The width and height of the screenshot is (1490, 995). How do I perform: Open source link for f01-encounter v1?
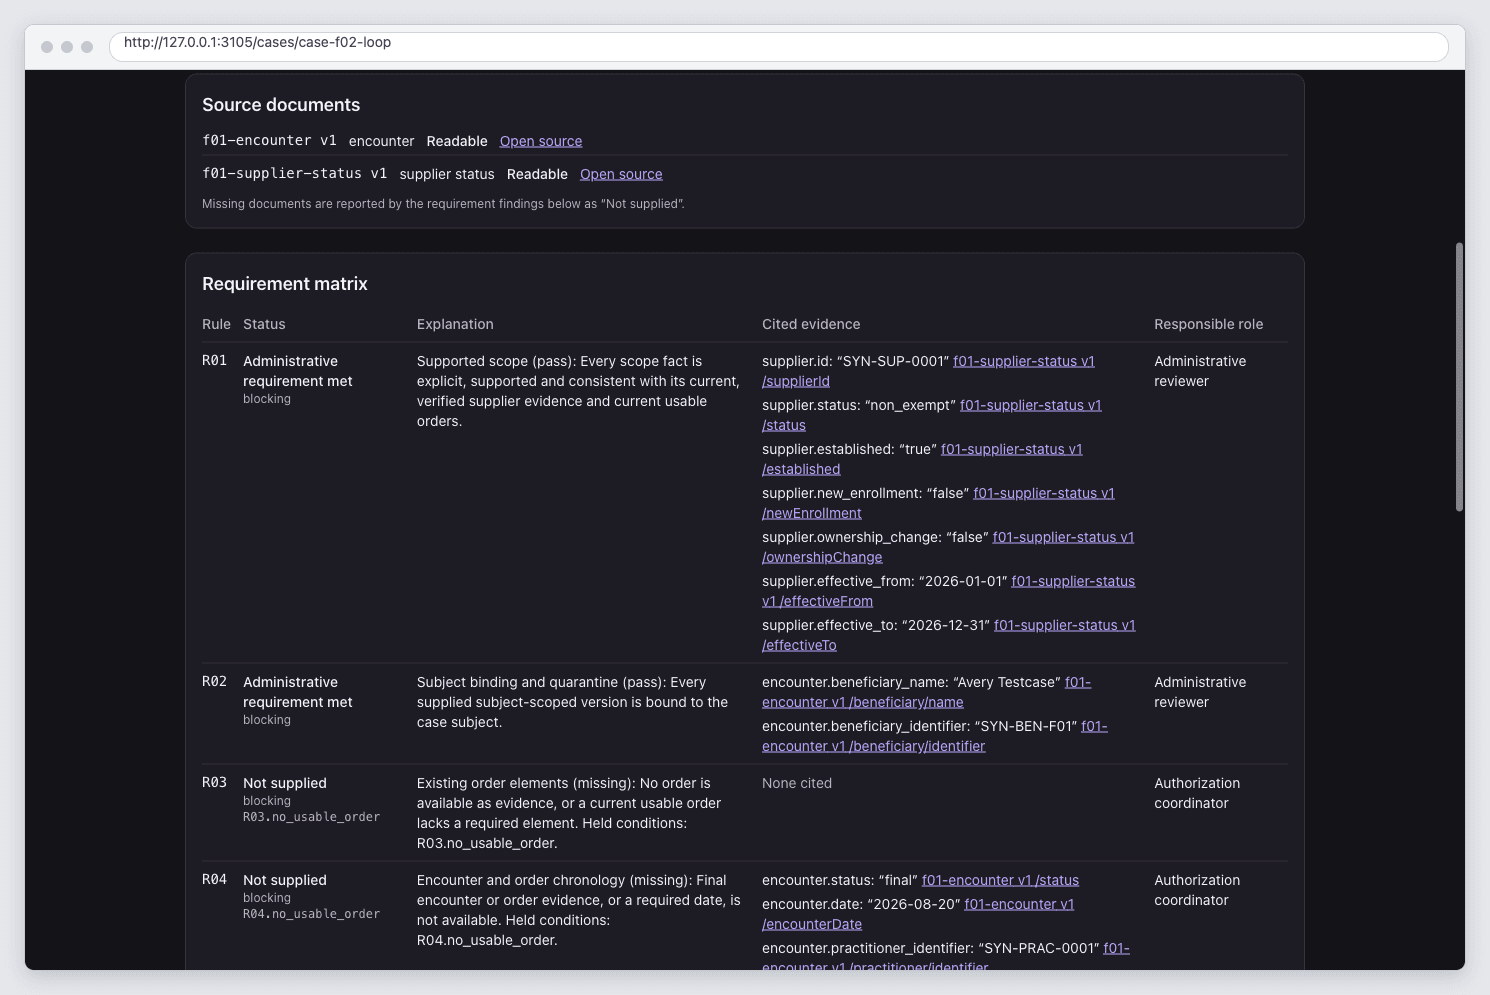(x=541, y=141)
